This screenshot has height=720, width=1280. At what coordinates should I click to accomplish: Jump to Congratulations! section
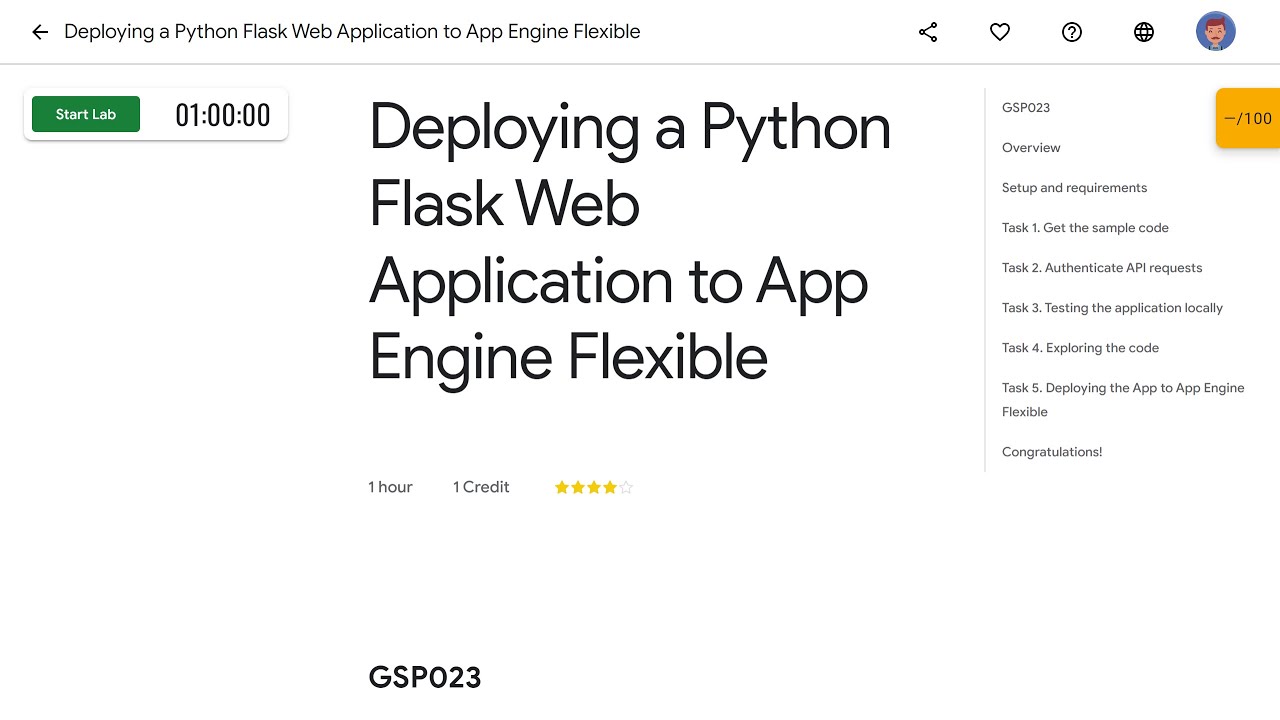1052,452
